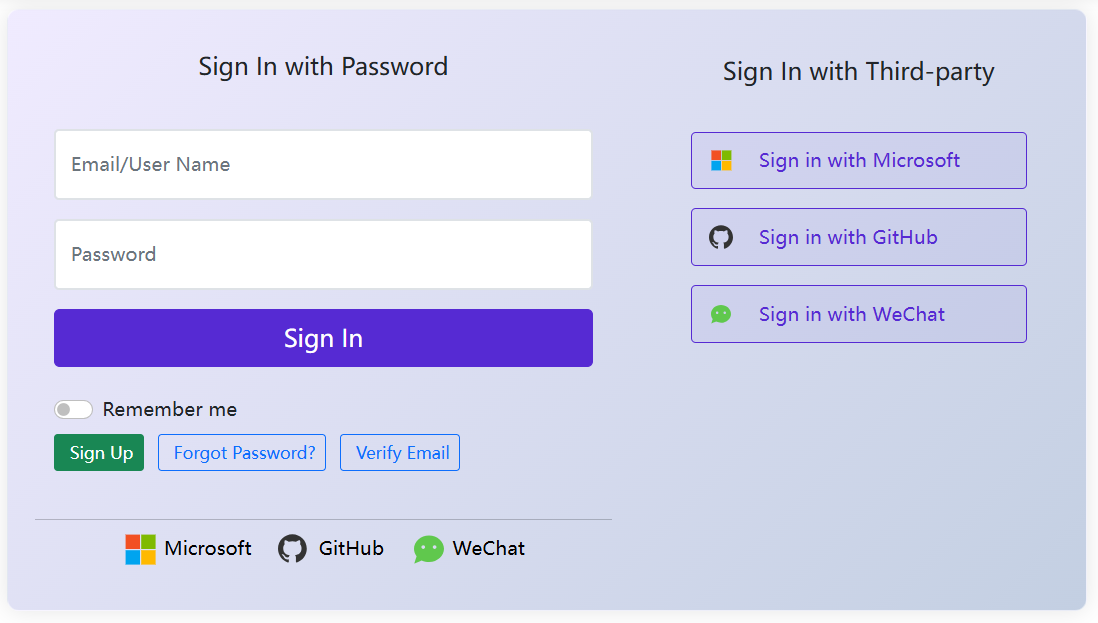
Task: Click the green WeChat icon below the divider
Action: click(428, 549)
